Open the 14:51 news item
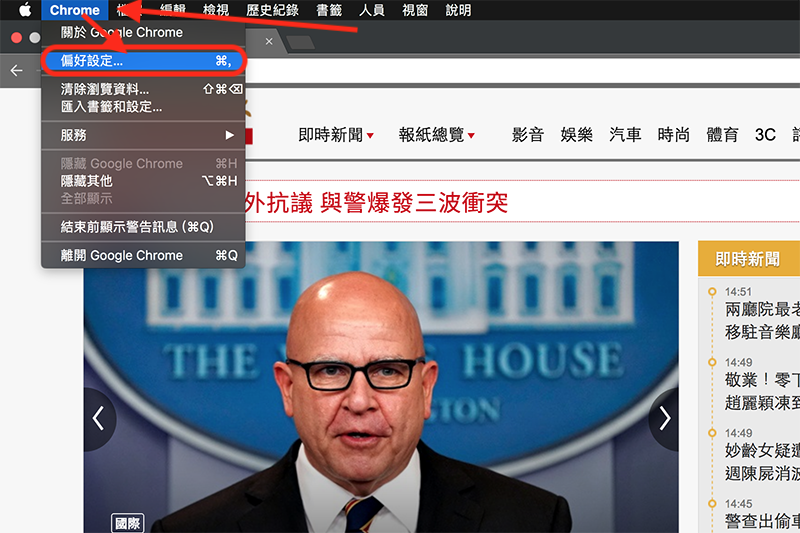Screen dimensions: 800x533 pos(760,310)
